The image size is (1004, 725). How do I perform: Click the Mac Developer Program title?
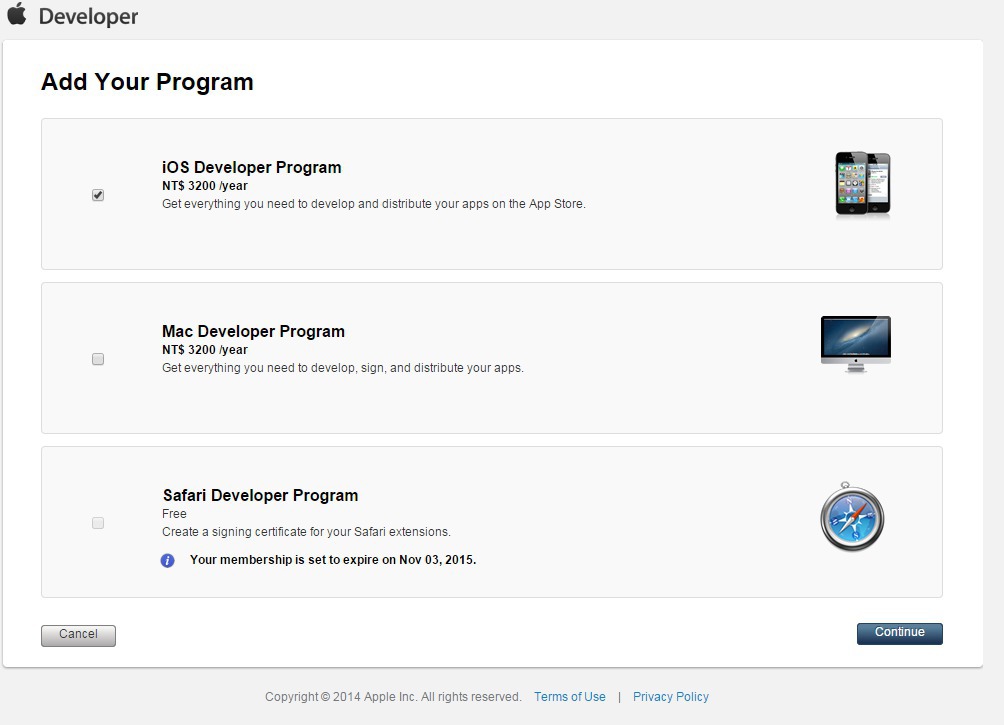tap(253, 331)
